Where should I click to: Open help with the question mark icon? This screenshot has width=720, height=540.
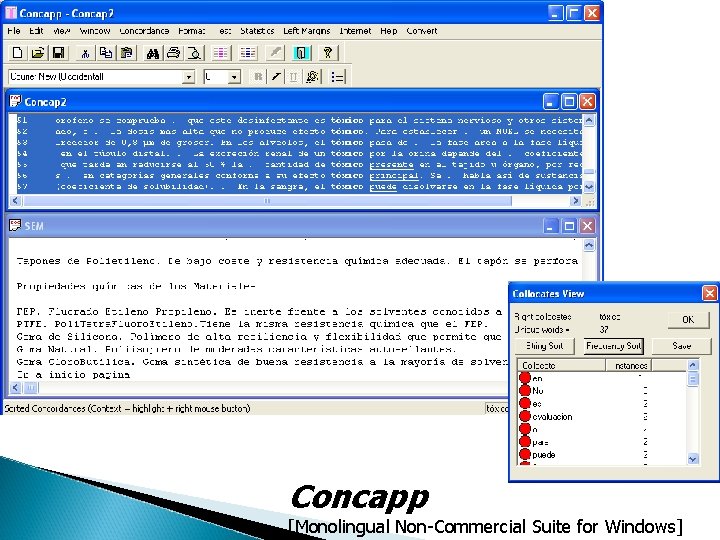point(328,53)
